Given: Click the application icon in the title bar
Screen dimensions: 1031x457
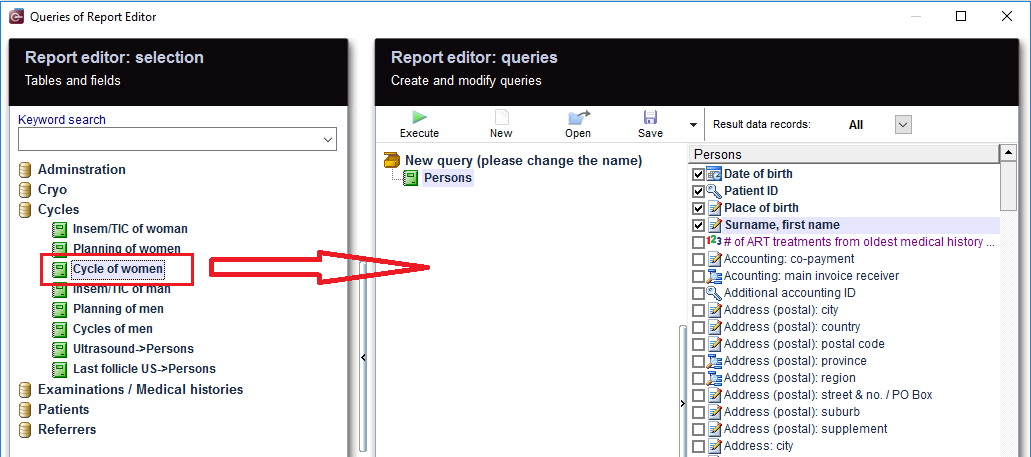Looking at the screenshot, I should (x=16, y=16).
